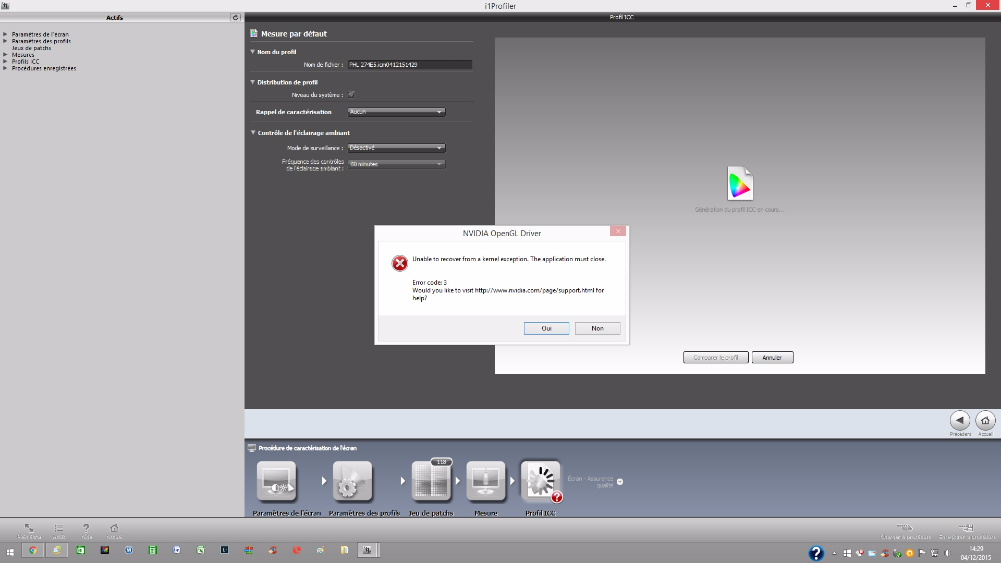Close the NVIDIA OpenGL Driver dialog

click(618, 231)
